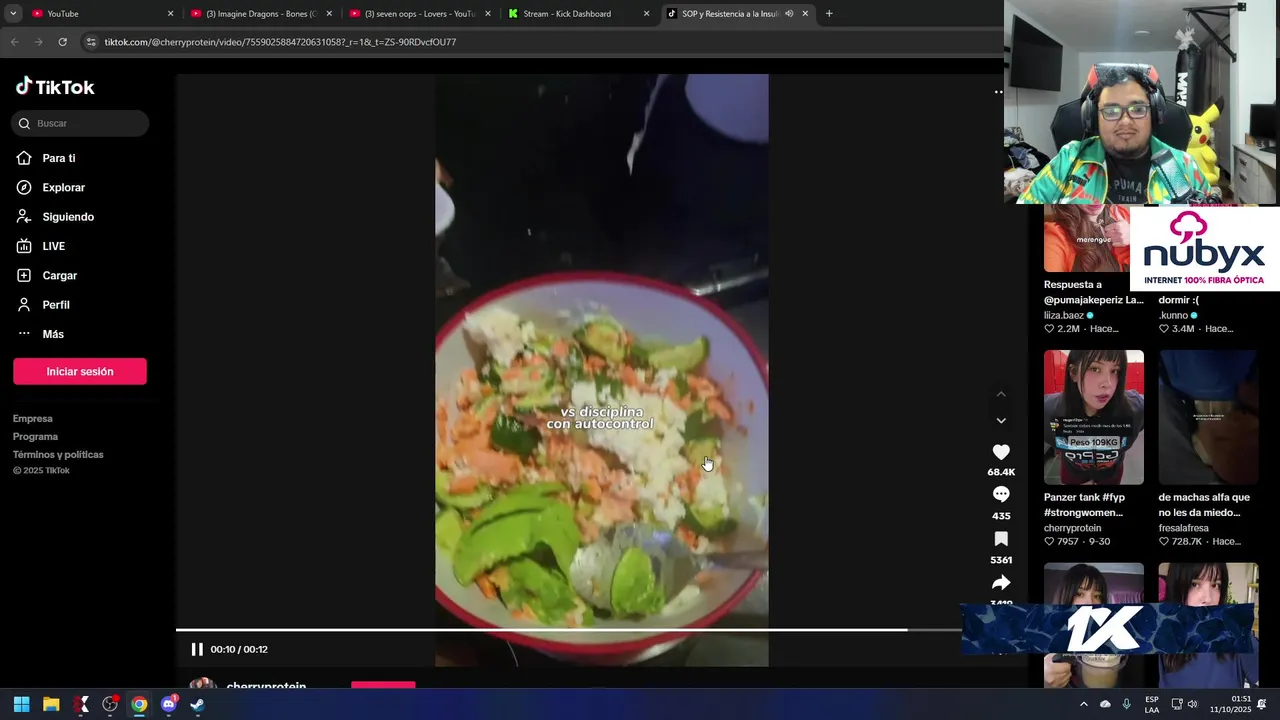Like the video with heart icon
This screenshot has width=1280, height=720.
pos(1001,452)
